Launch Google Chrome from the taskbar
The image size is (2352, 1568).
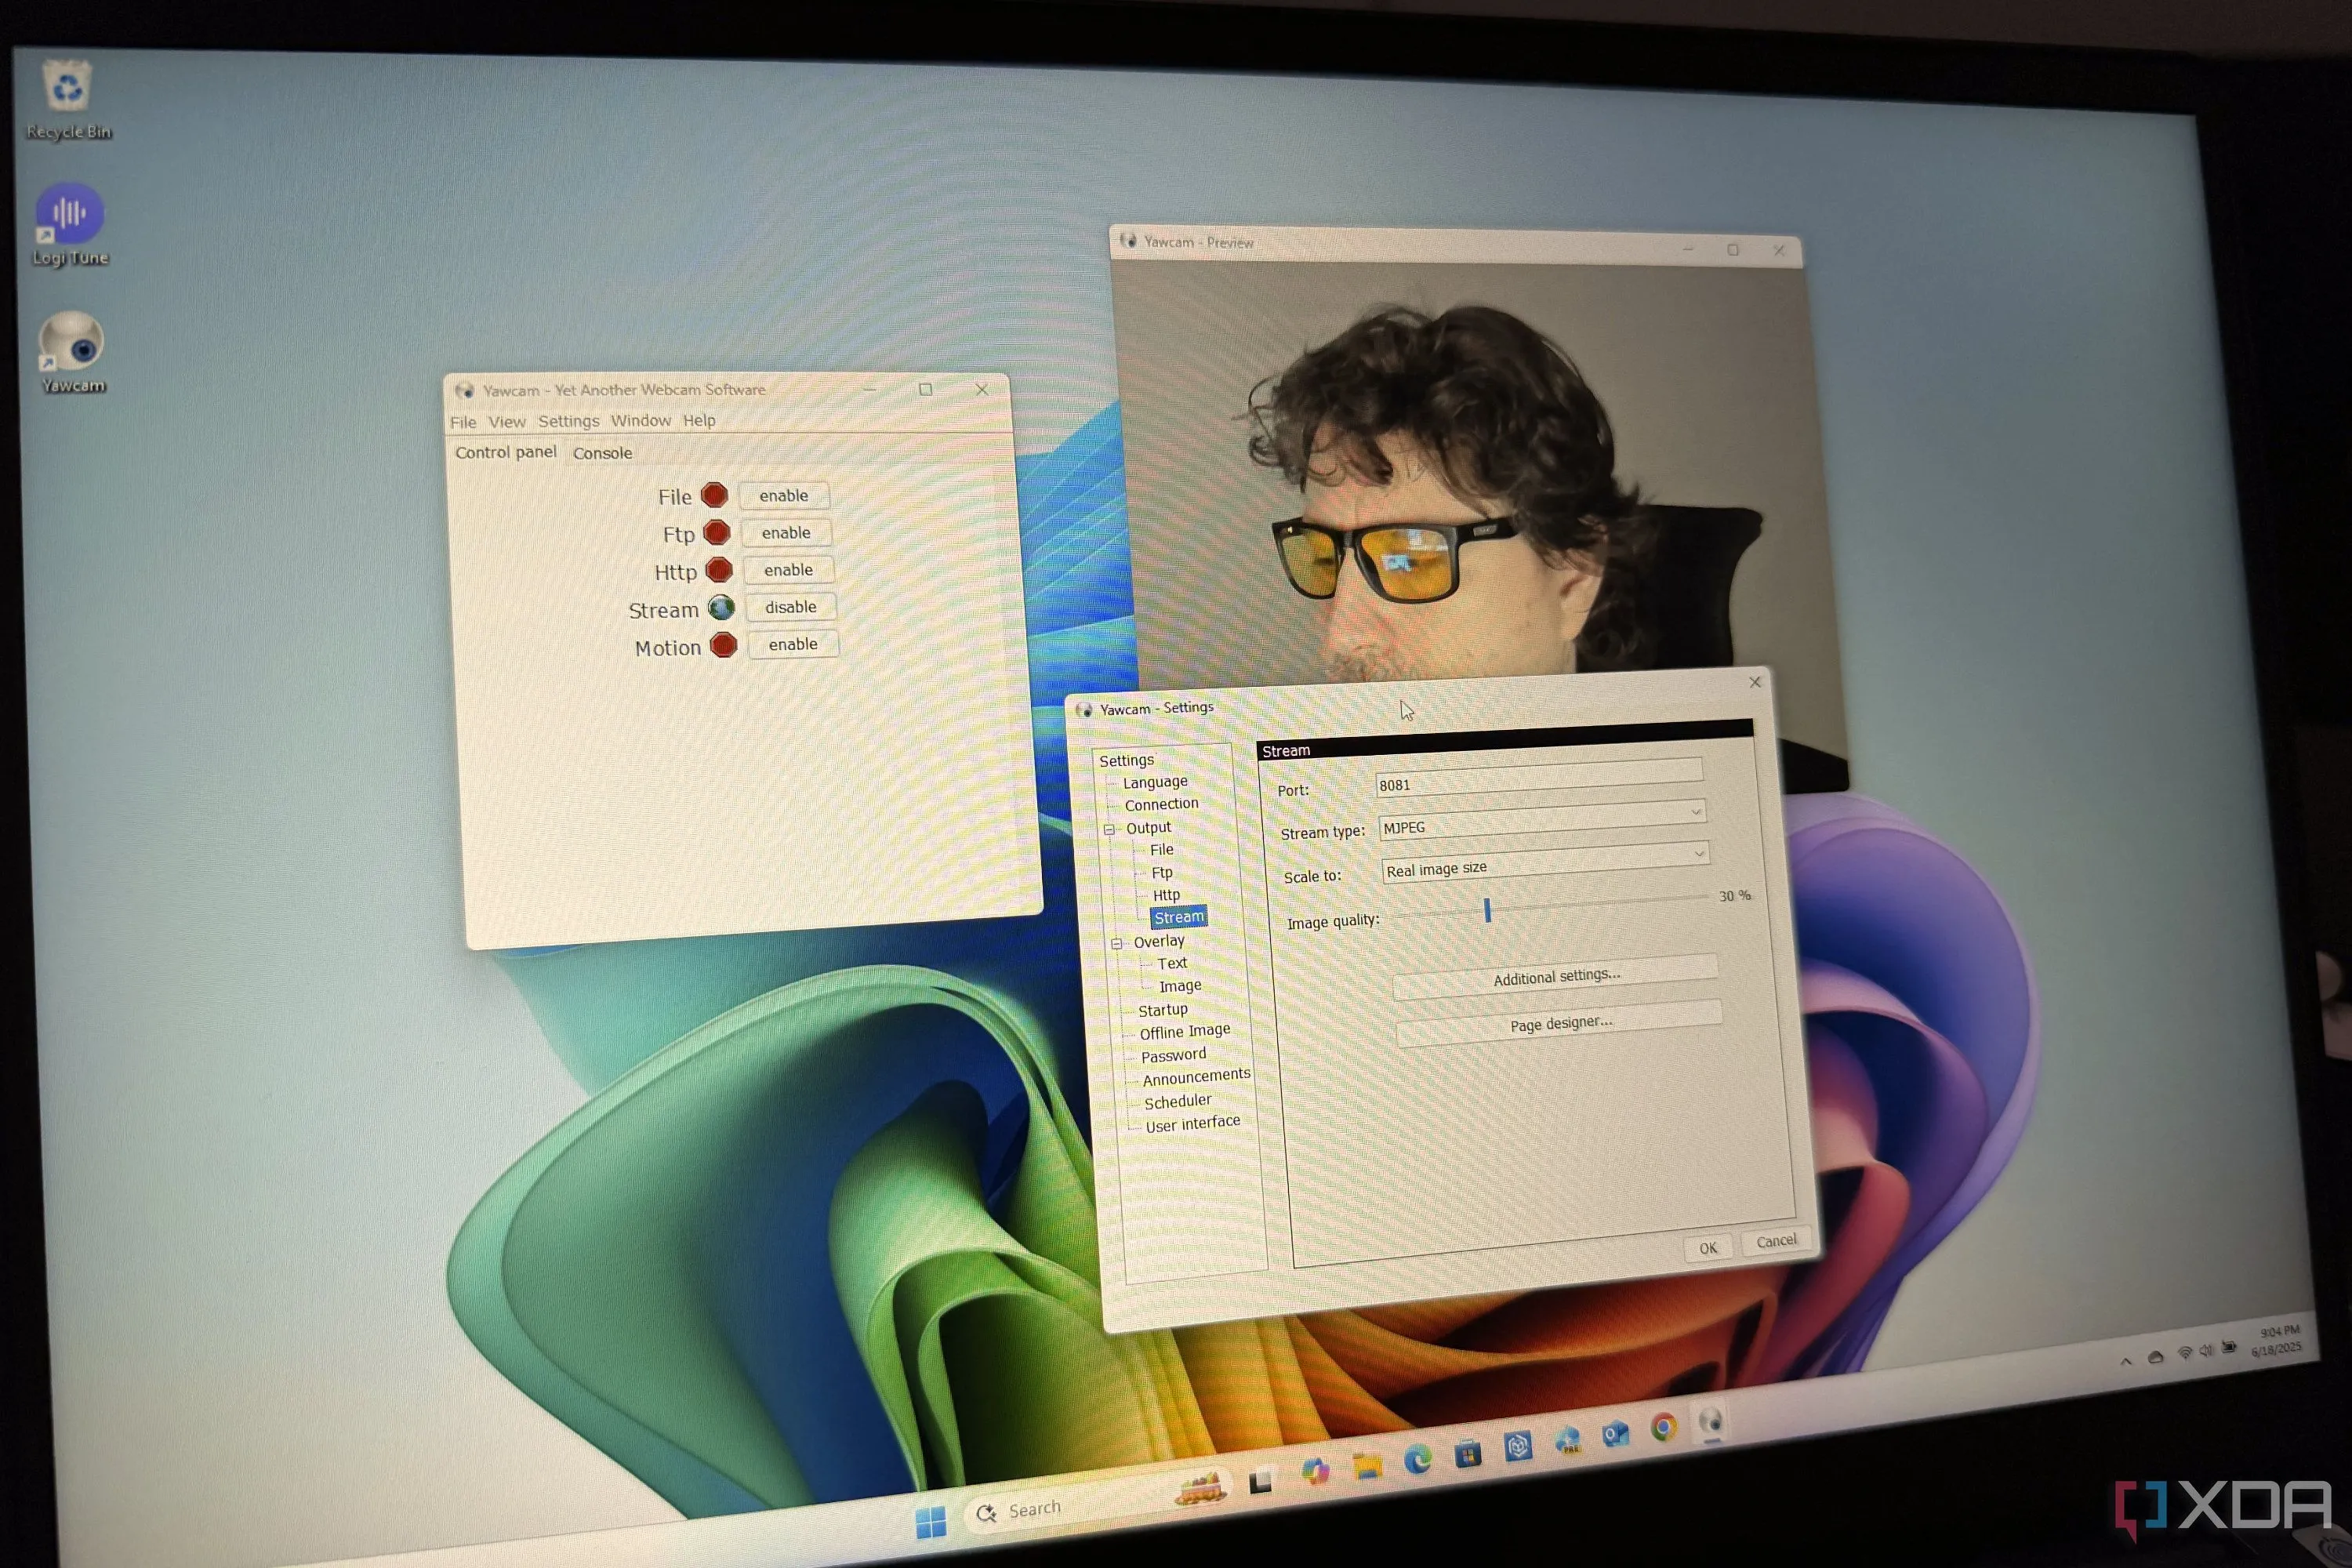point(1664,1428)
